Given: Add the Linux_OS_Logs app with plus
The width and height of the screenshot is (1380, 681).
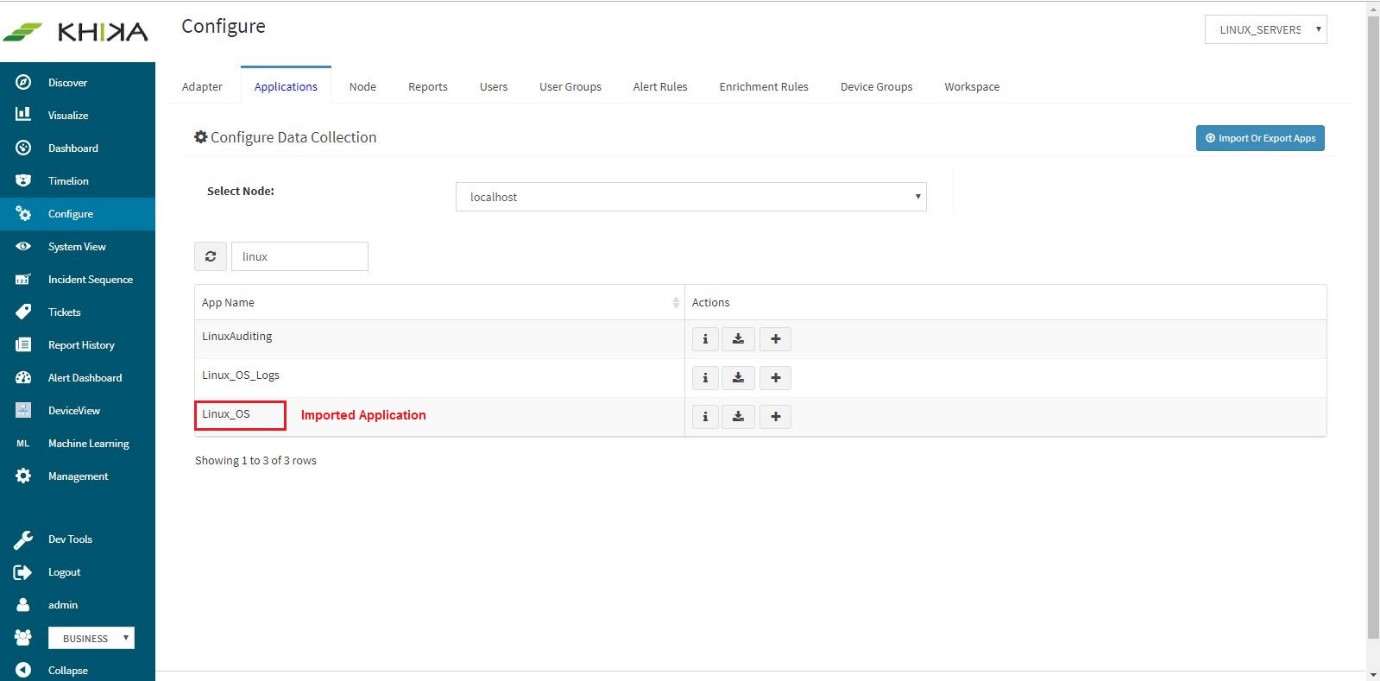Looking at the screenshot, I should tap(775, 378).
